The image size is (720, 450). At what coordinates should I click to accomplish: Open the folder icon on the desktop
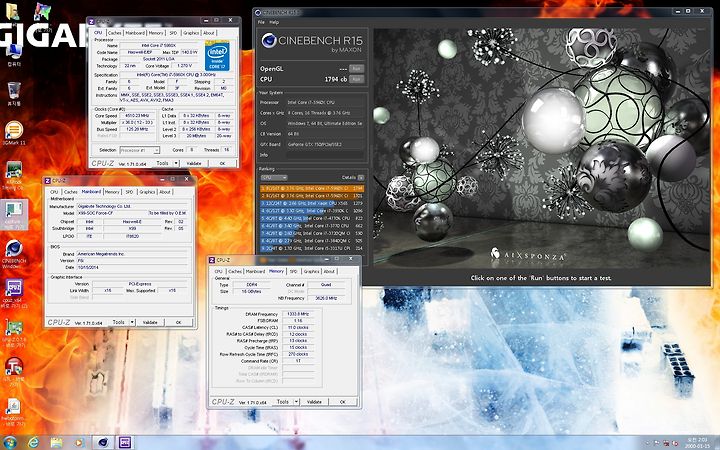pos(12,11)
